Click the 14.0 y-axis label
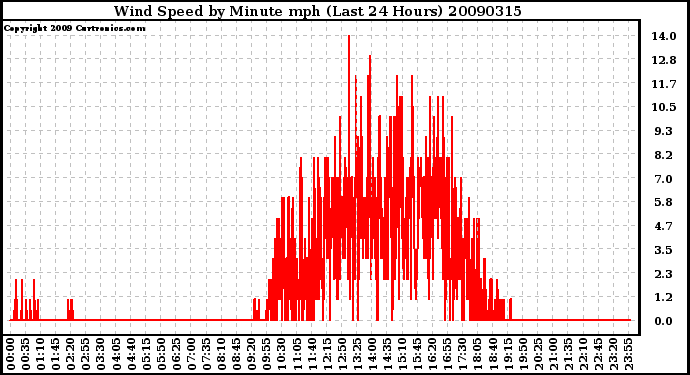This screenshot has width=690, height=375. coord(664,36)
